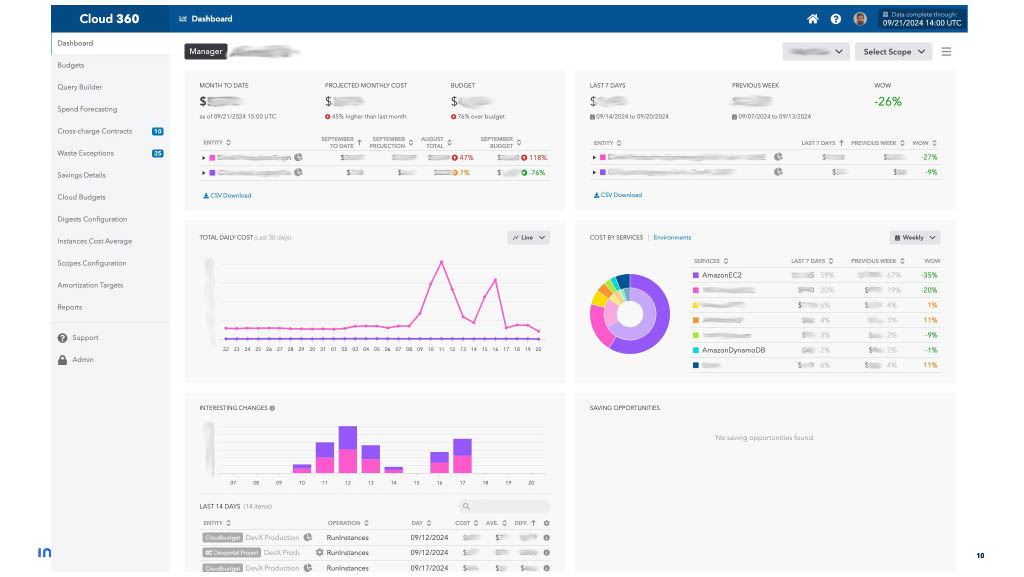The width and height of the screenshot is (1024, 577).
Task: Download CSV for Last 7 Days table
Action: pyautogui.click(x=617, y=195)
